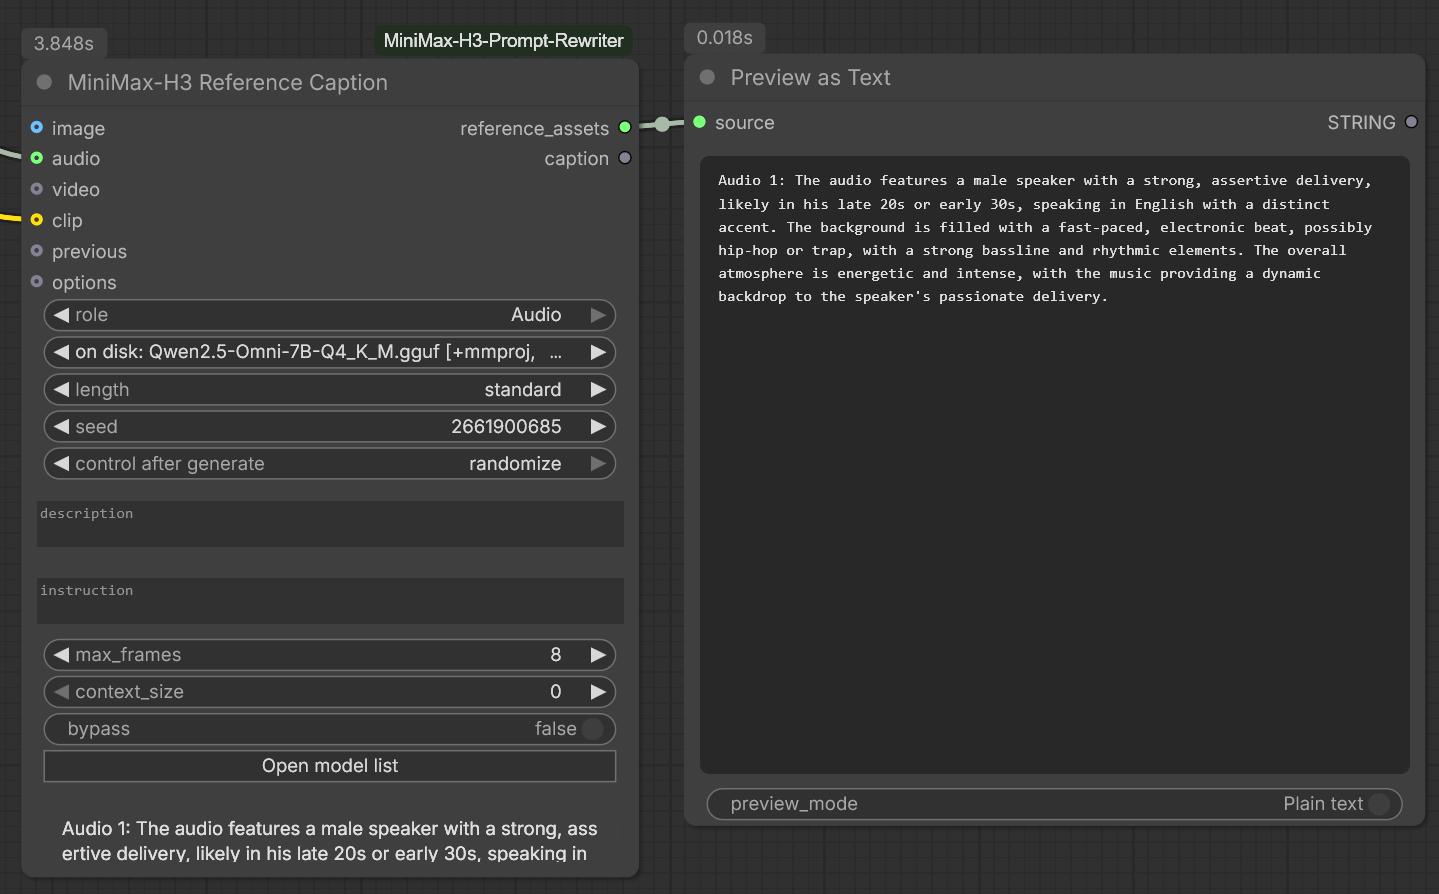Click the Open model list button

click(330, 766)
